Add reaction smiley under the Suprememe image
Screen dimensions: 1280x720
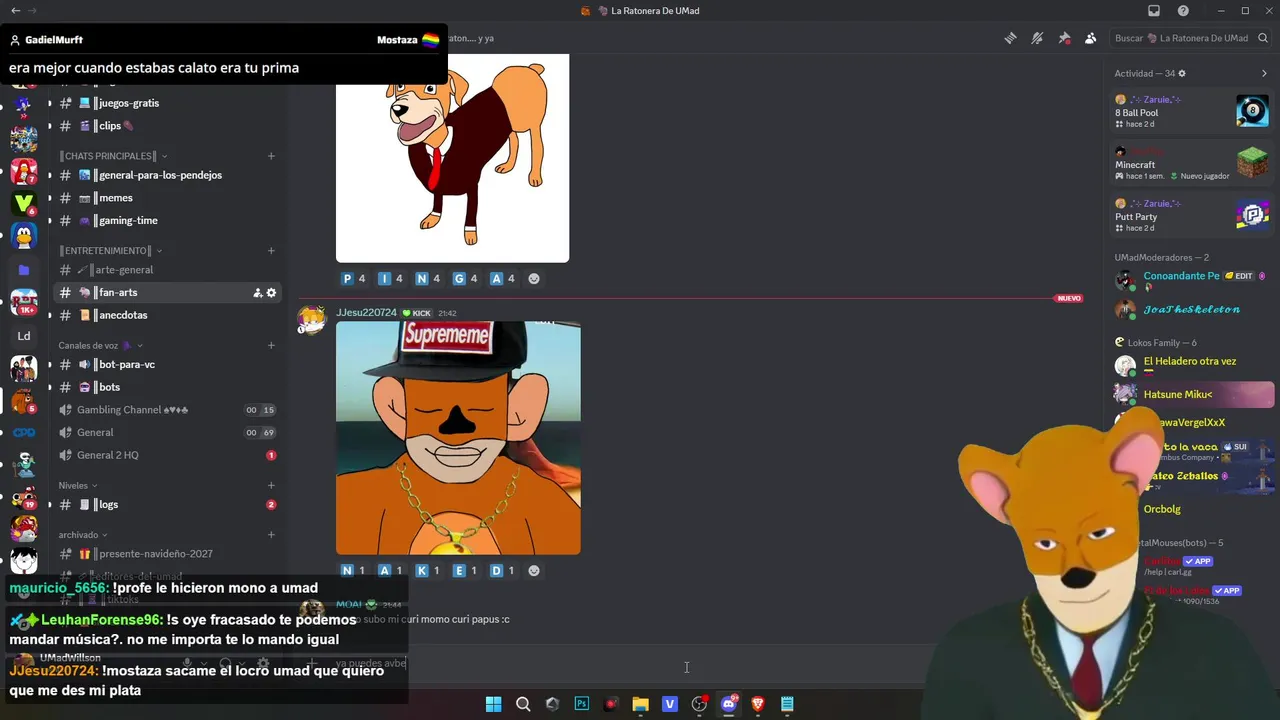tap(533, 571)
